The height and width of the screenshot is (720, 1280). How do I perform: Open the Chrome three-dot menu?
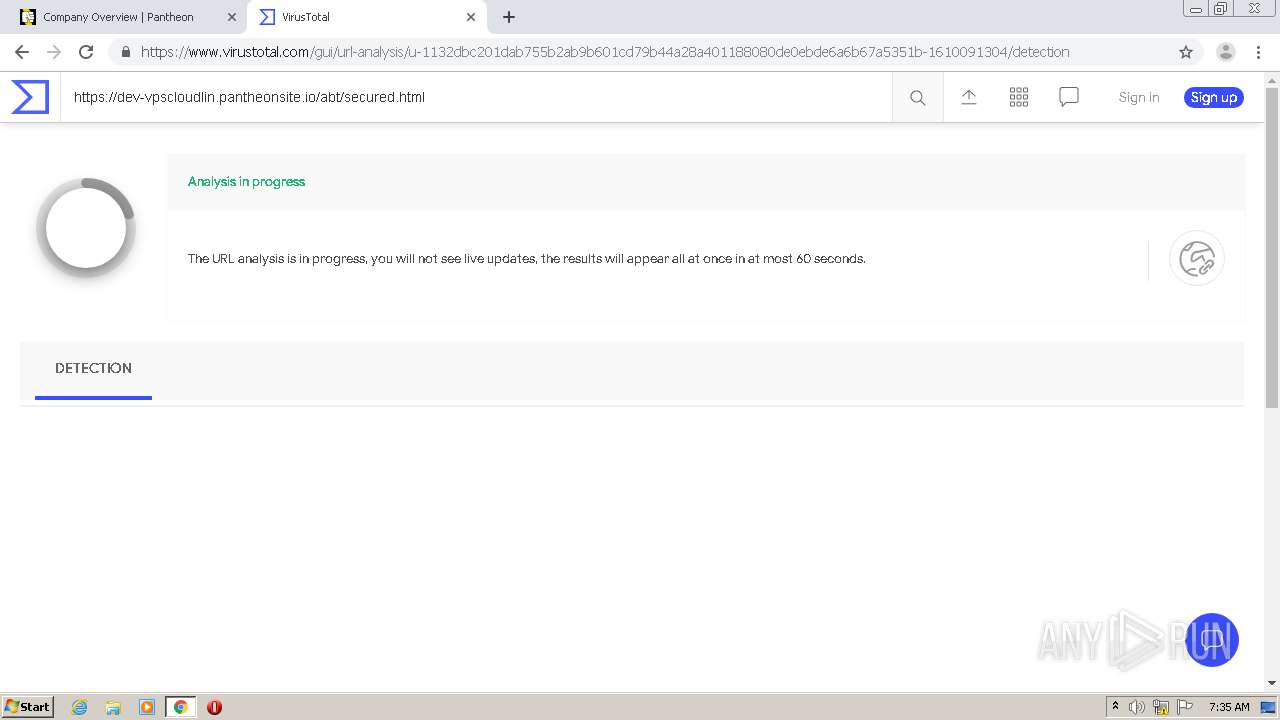pos(1258,52)
